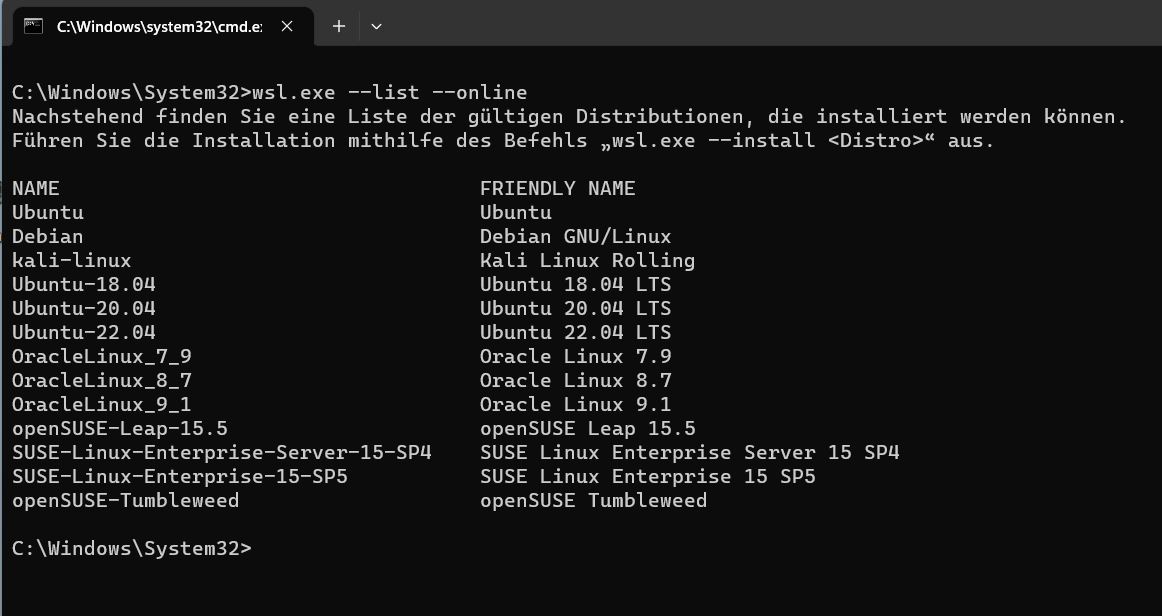Expand the new-tab profile dropdown chevron
This screenshot has height=616, width=1162.
point(376,26)
